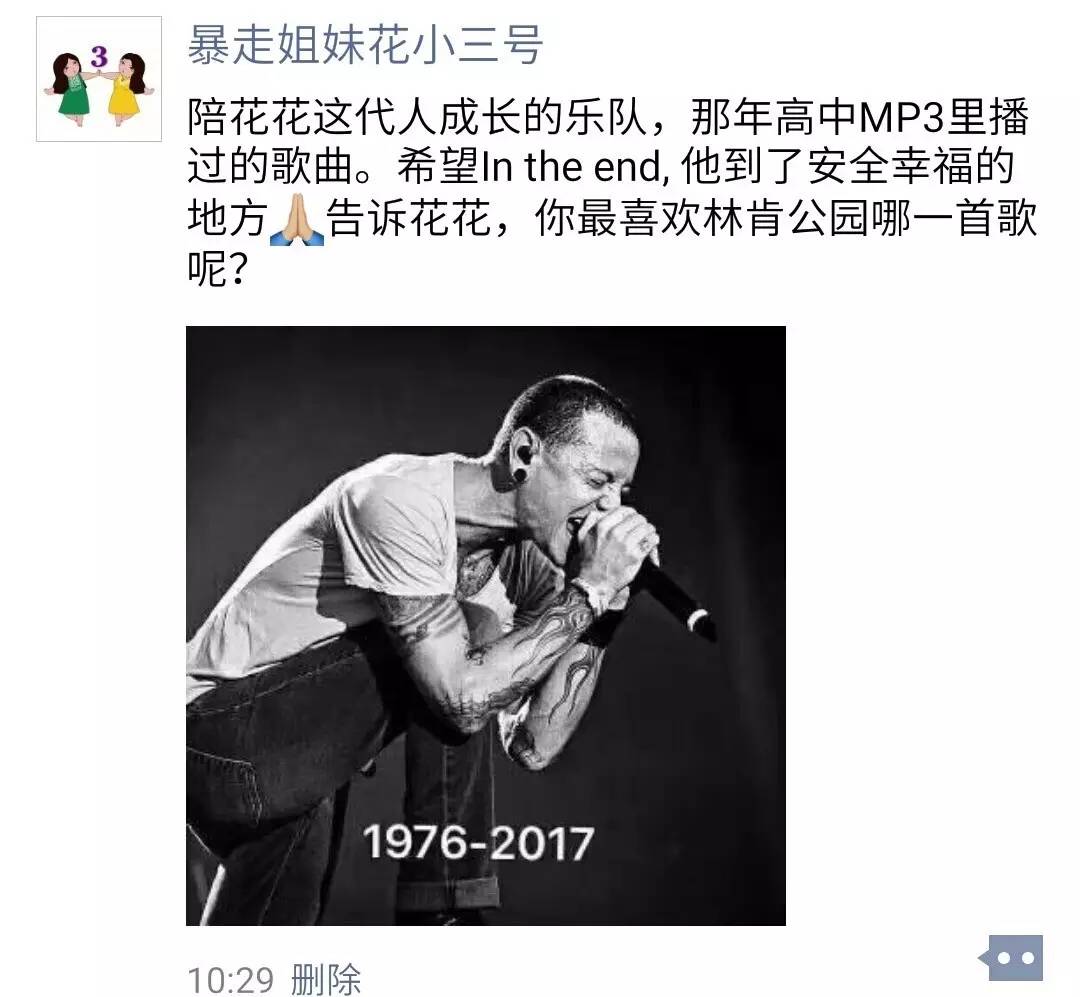Click the green-dress girl in the avatar

point(72,88)
